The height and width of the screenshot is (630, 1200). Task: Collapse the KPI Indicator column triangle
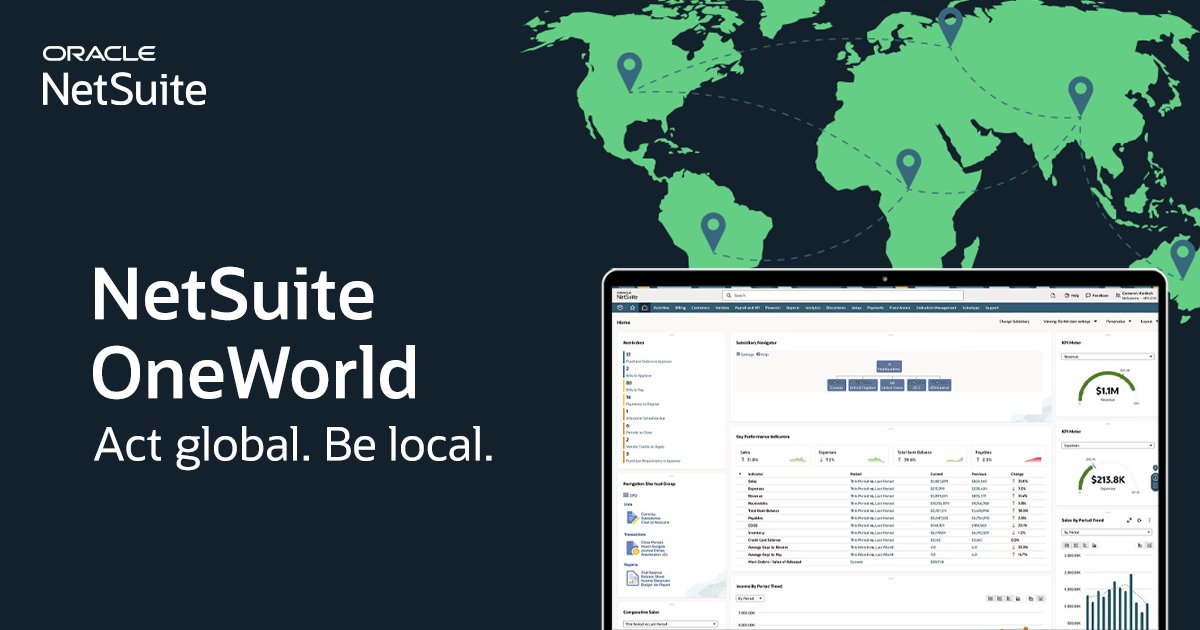tap(741, 473)
